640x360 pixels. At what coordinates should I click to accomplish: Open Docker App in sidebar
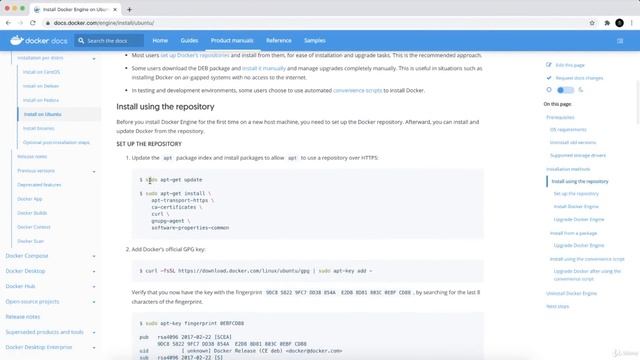pyautogui.click(x=29, y=199)
